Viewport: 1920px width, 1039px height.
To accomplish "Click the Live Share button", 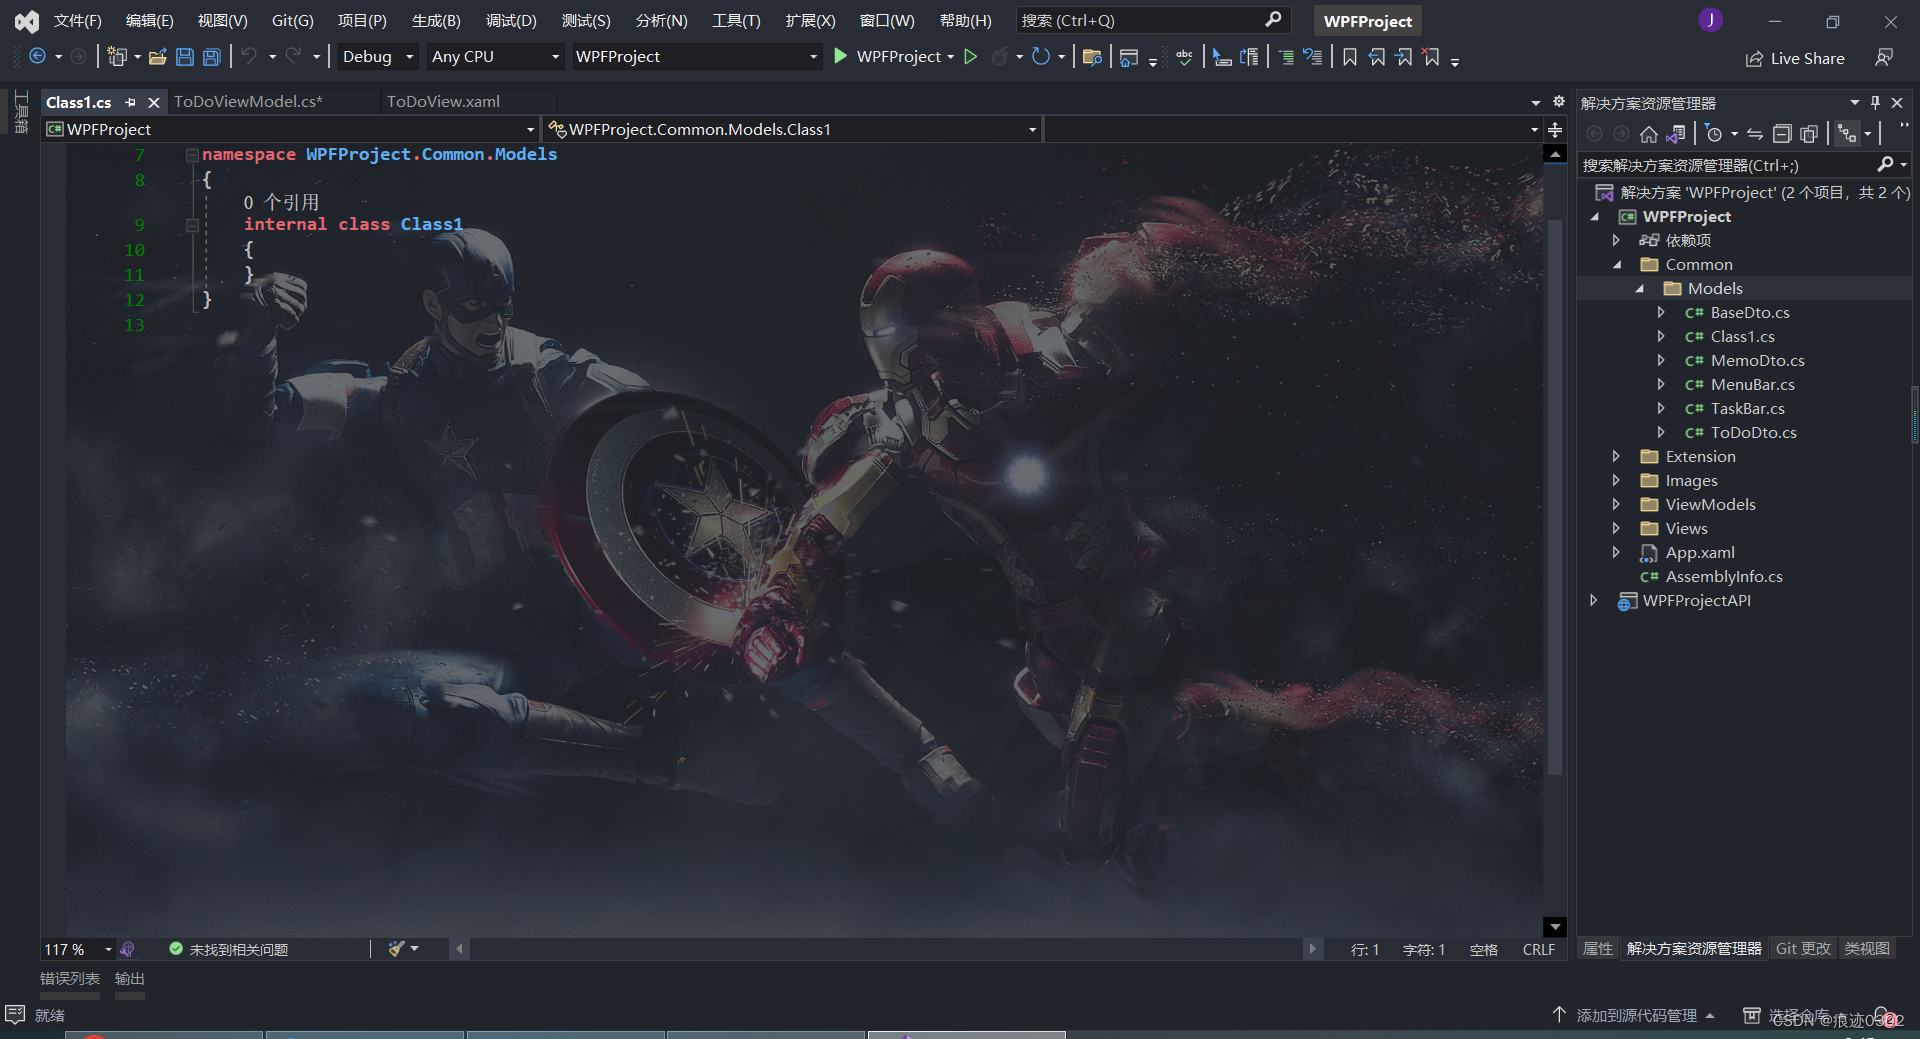I will coord(1796,58).
